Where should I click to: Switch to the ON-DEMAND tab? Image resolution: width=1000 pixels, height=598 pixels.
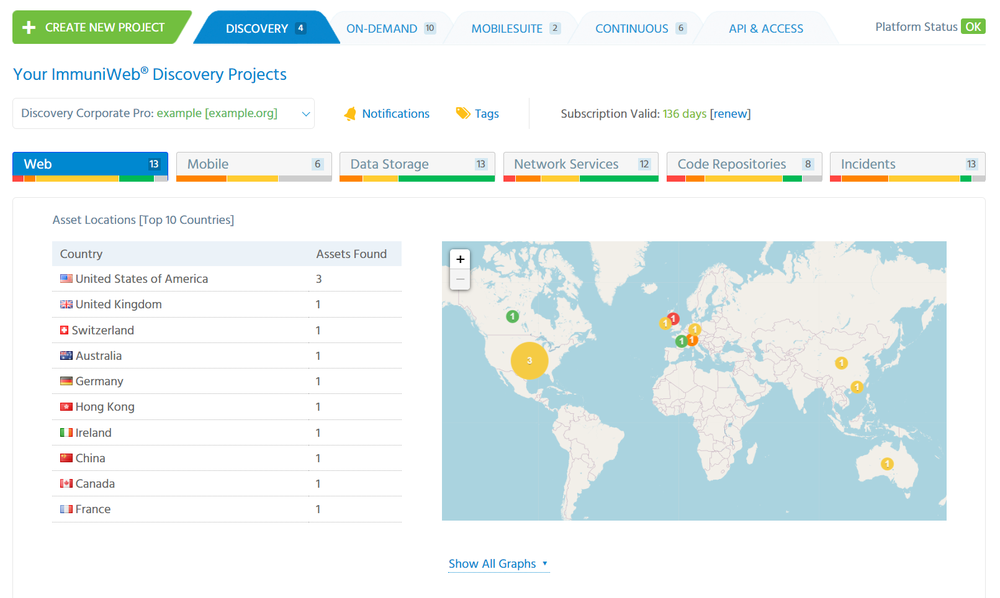point(381,28)
